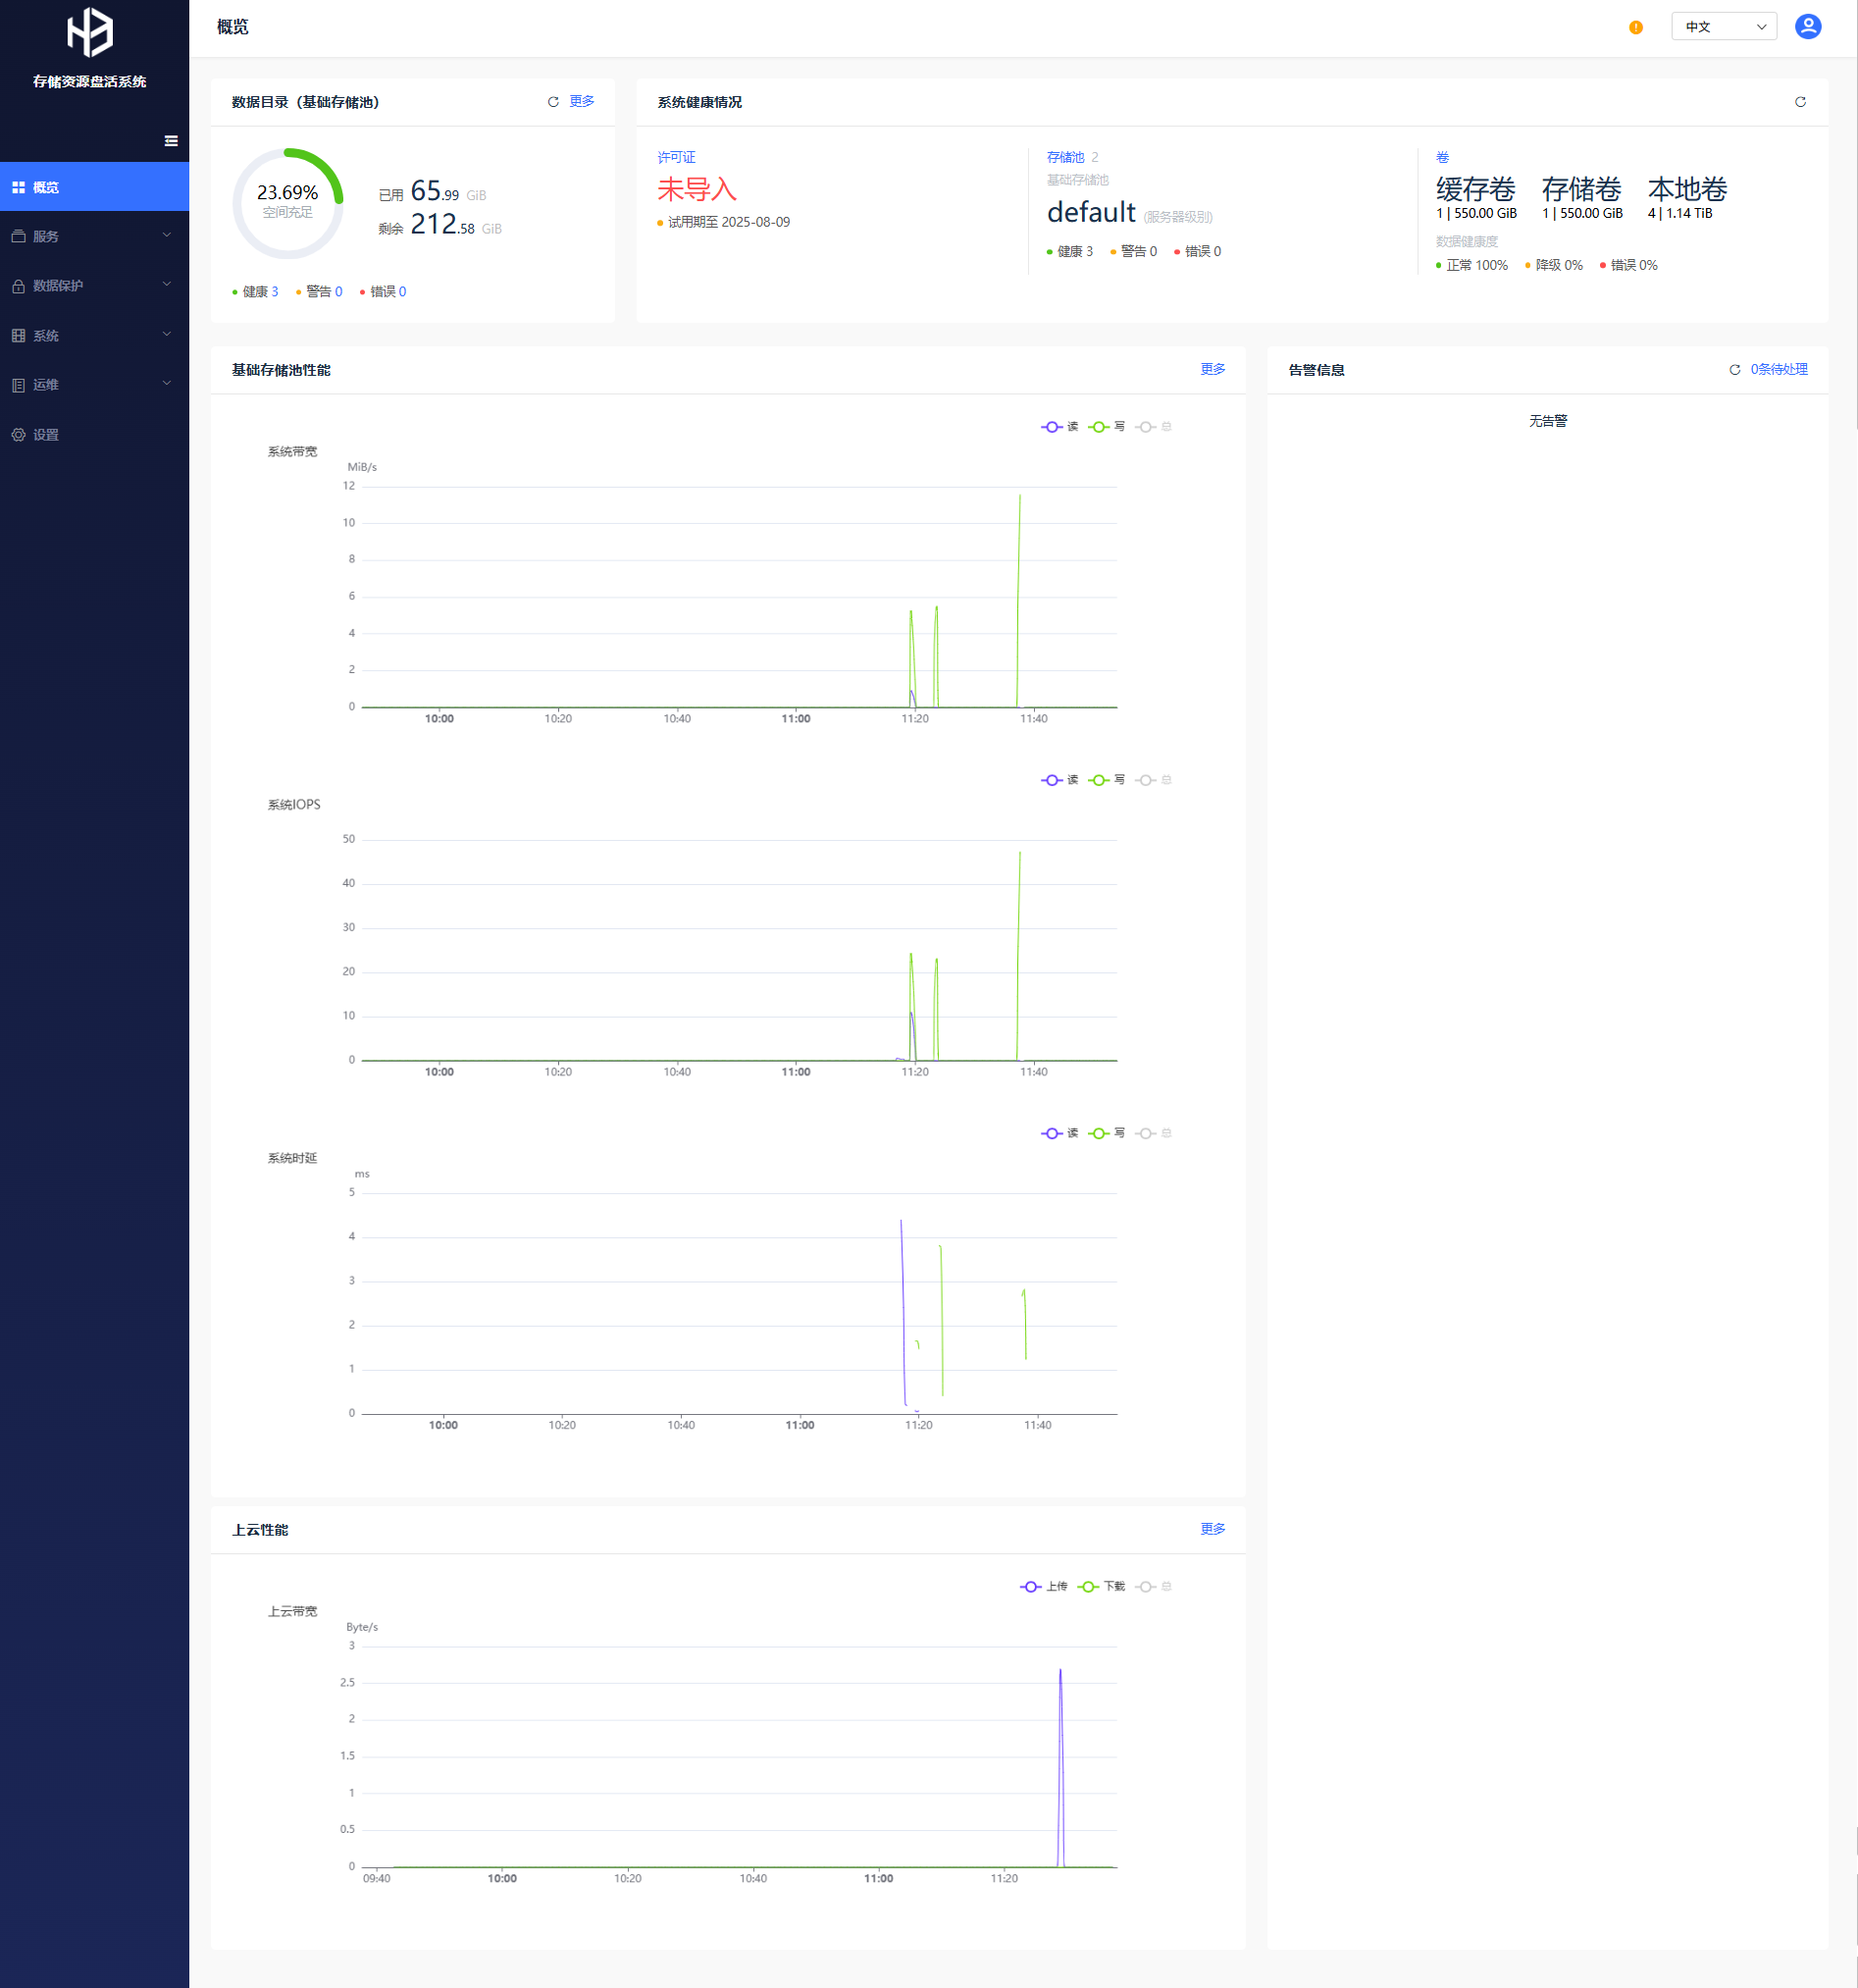The width and height of the screenshot is (1858, 1988).
Task: Toggle the 读 series in 系统时延 legend
Action: (x=1060, y=1133)
